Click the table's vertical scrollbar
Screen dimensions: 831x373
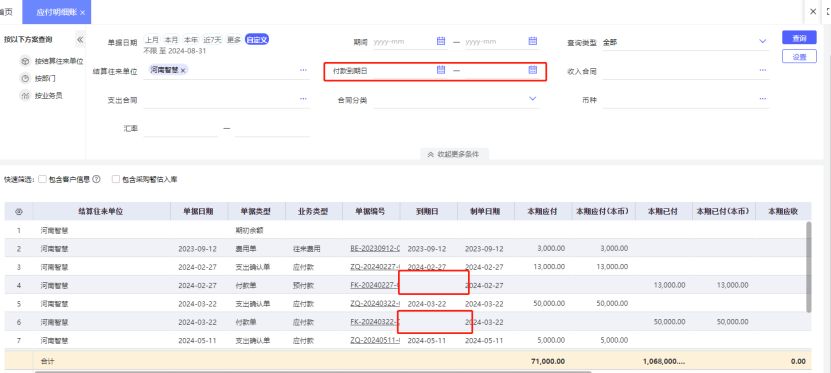pos(808,267)
